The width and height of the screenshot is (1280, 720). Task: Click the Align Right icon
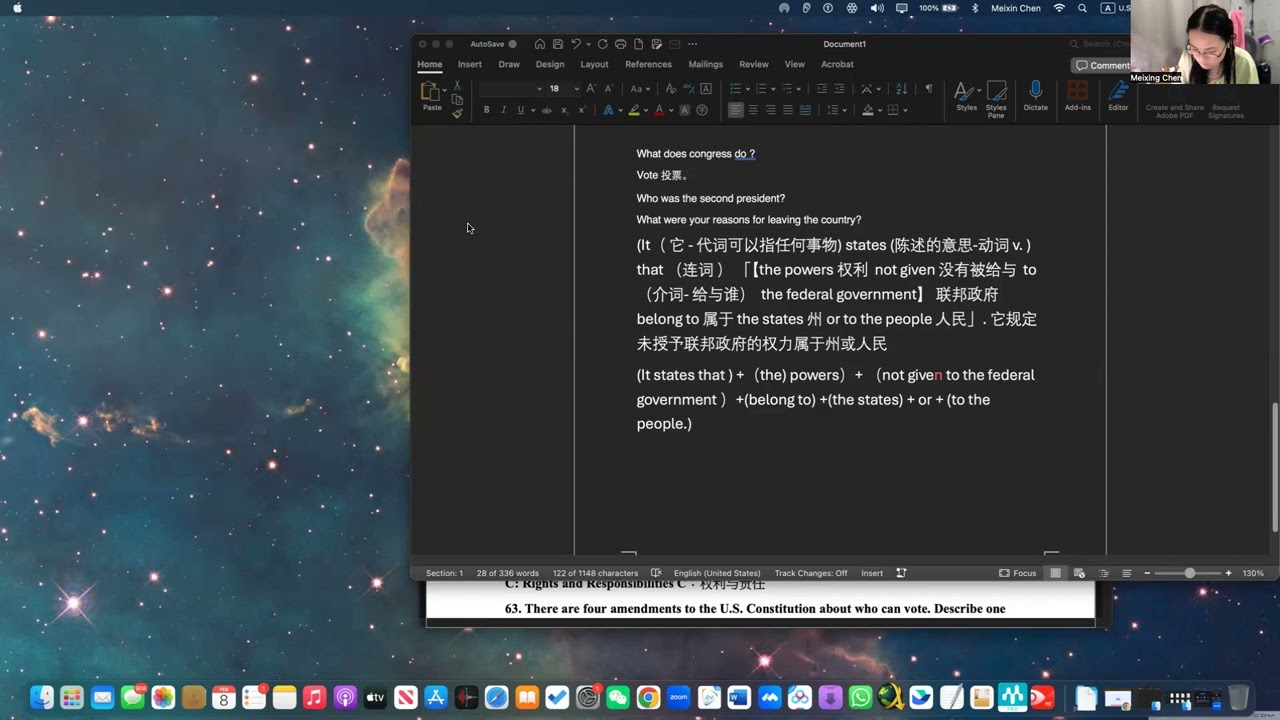pyautogui.click(x=770, y=110)
